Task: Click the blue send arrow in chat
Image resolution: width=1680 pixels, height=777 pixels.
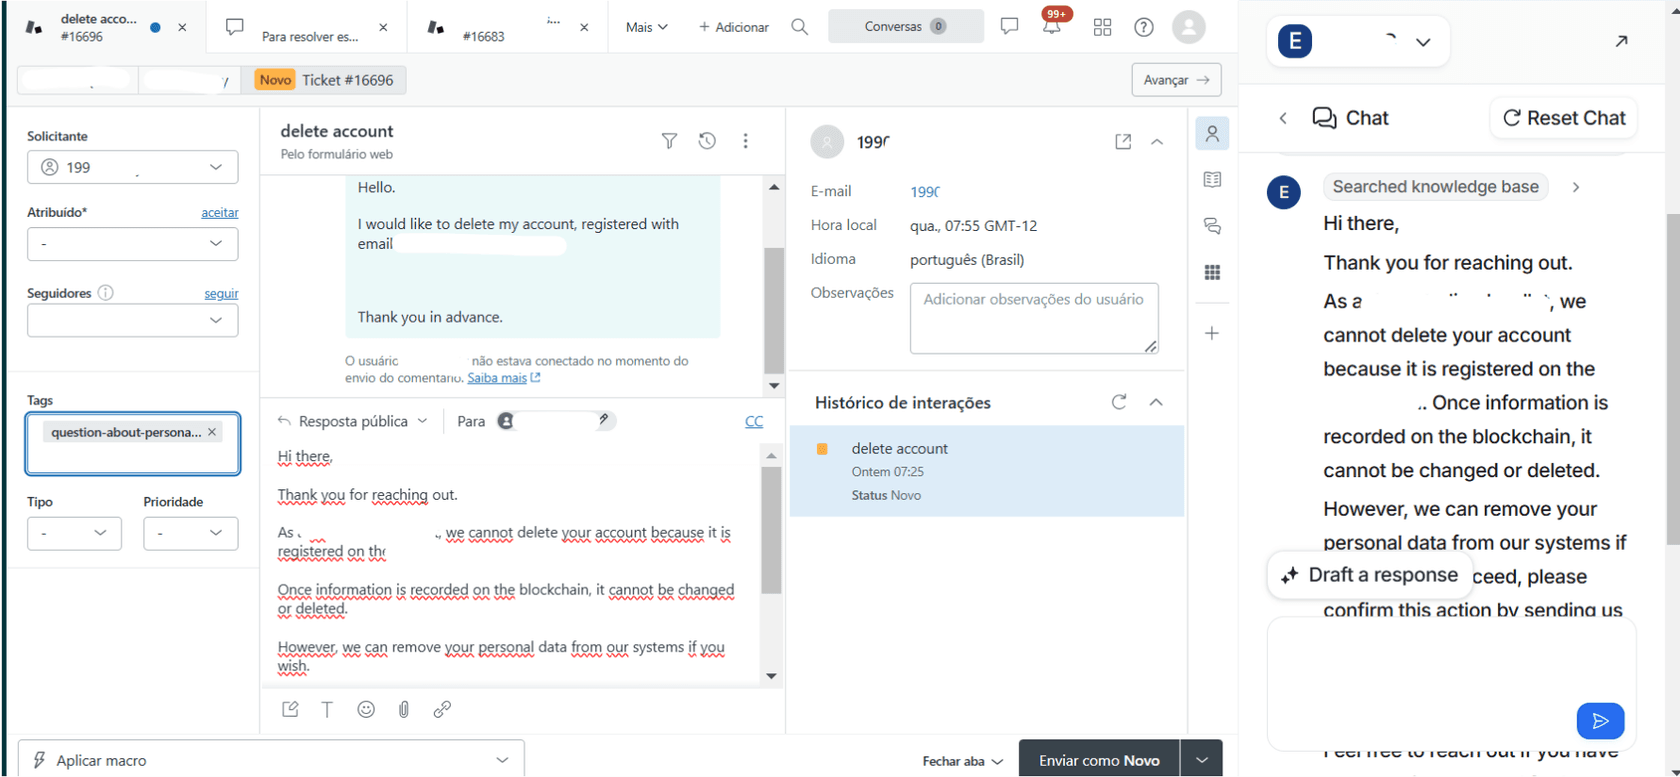Action: click(x=1599, y=720)
